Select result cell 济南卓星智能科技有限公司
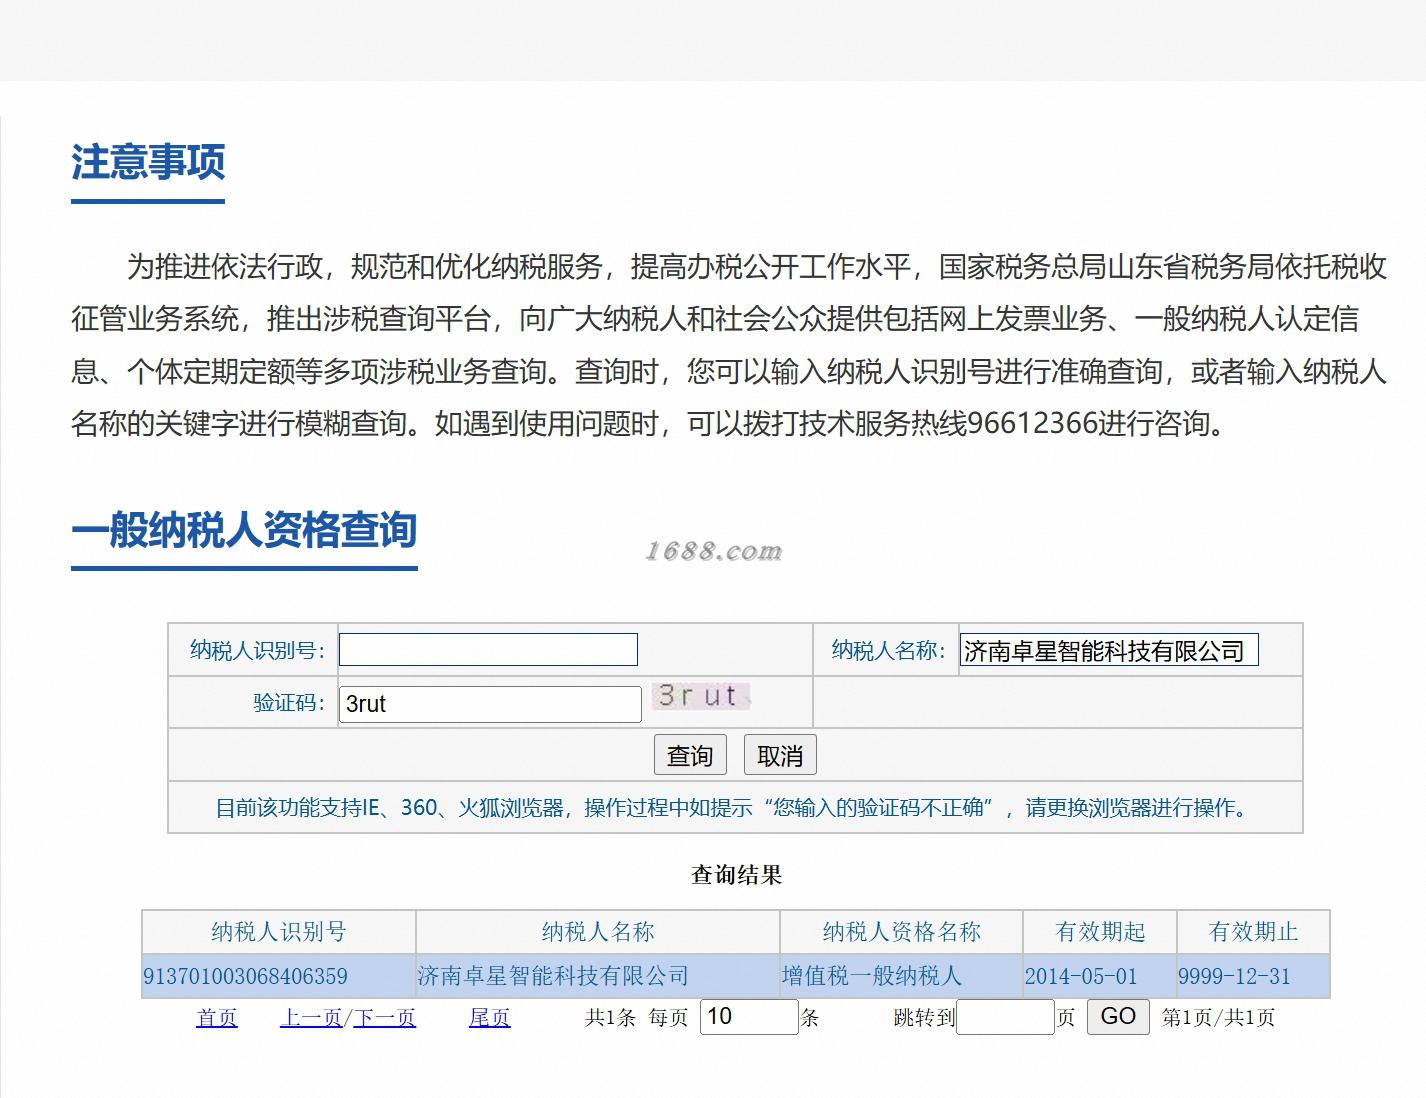Screen dimensions: 1426x1098 click(598, 976)
